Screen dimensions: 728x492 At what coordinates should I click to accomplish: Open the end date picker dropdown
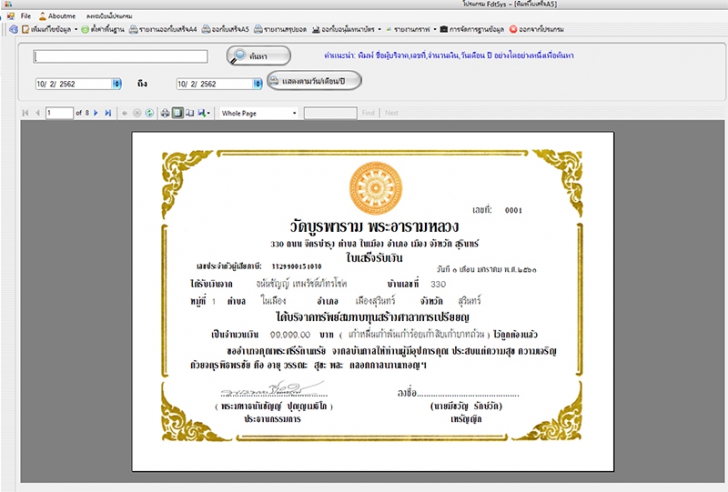tap(258, 84)
